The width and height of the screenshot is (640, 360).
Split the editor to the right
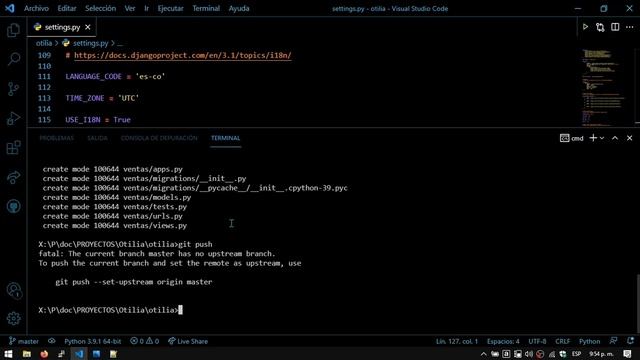[x=615, y=27]
